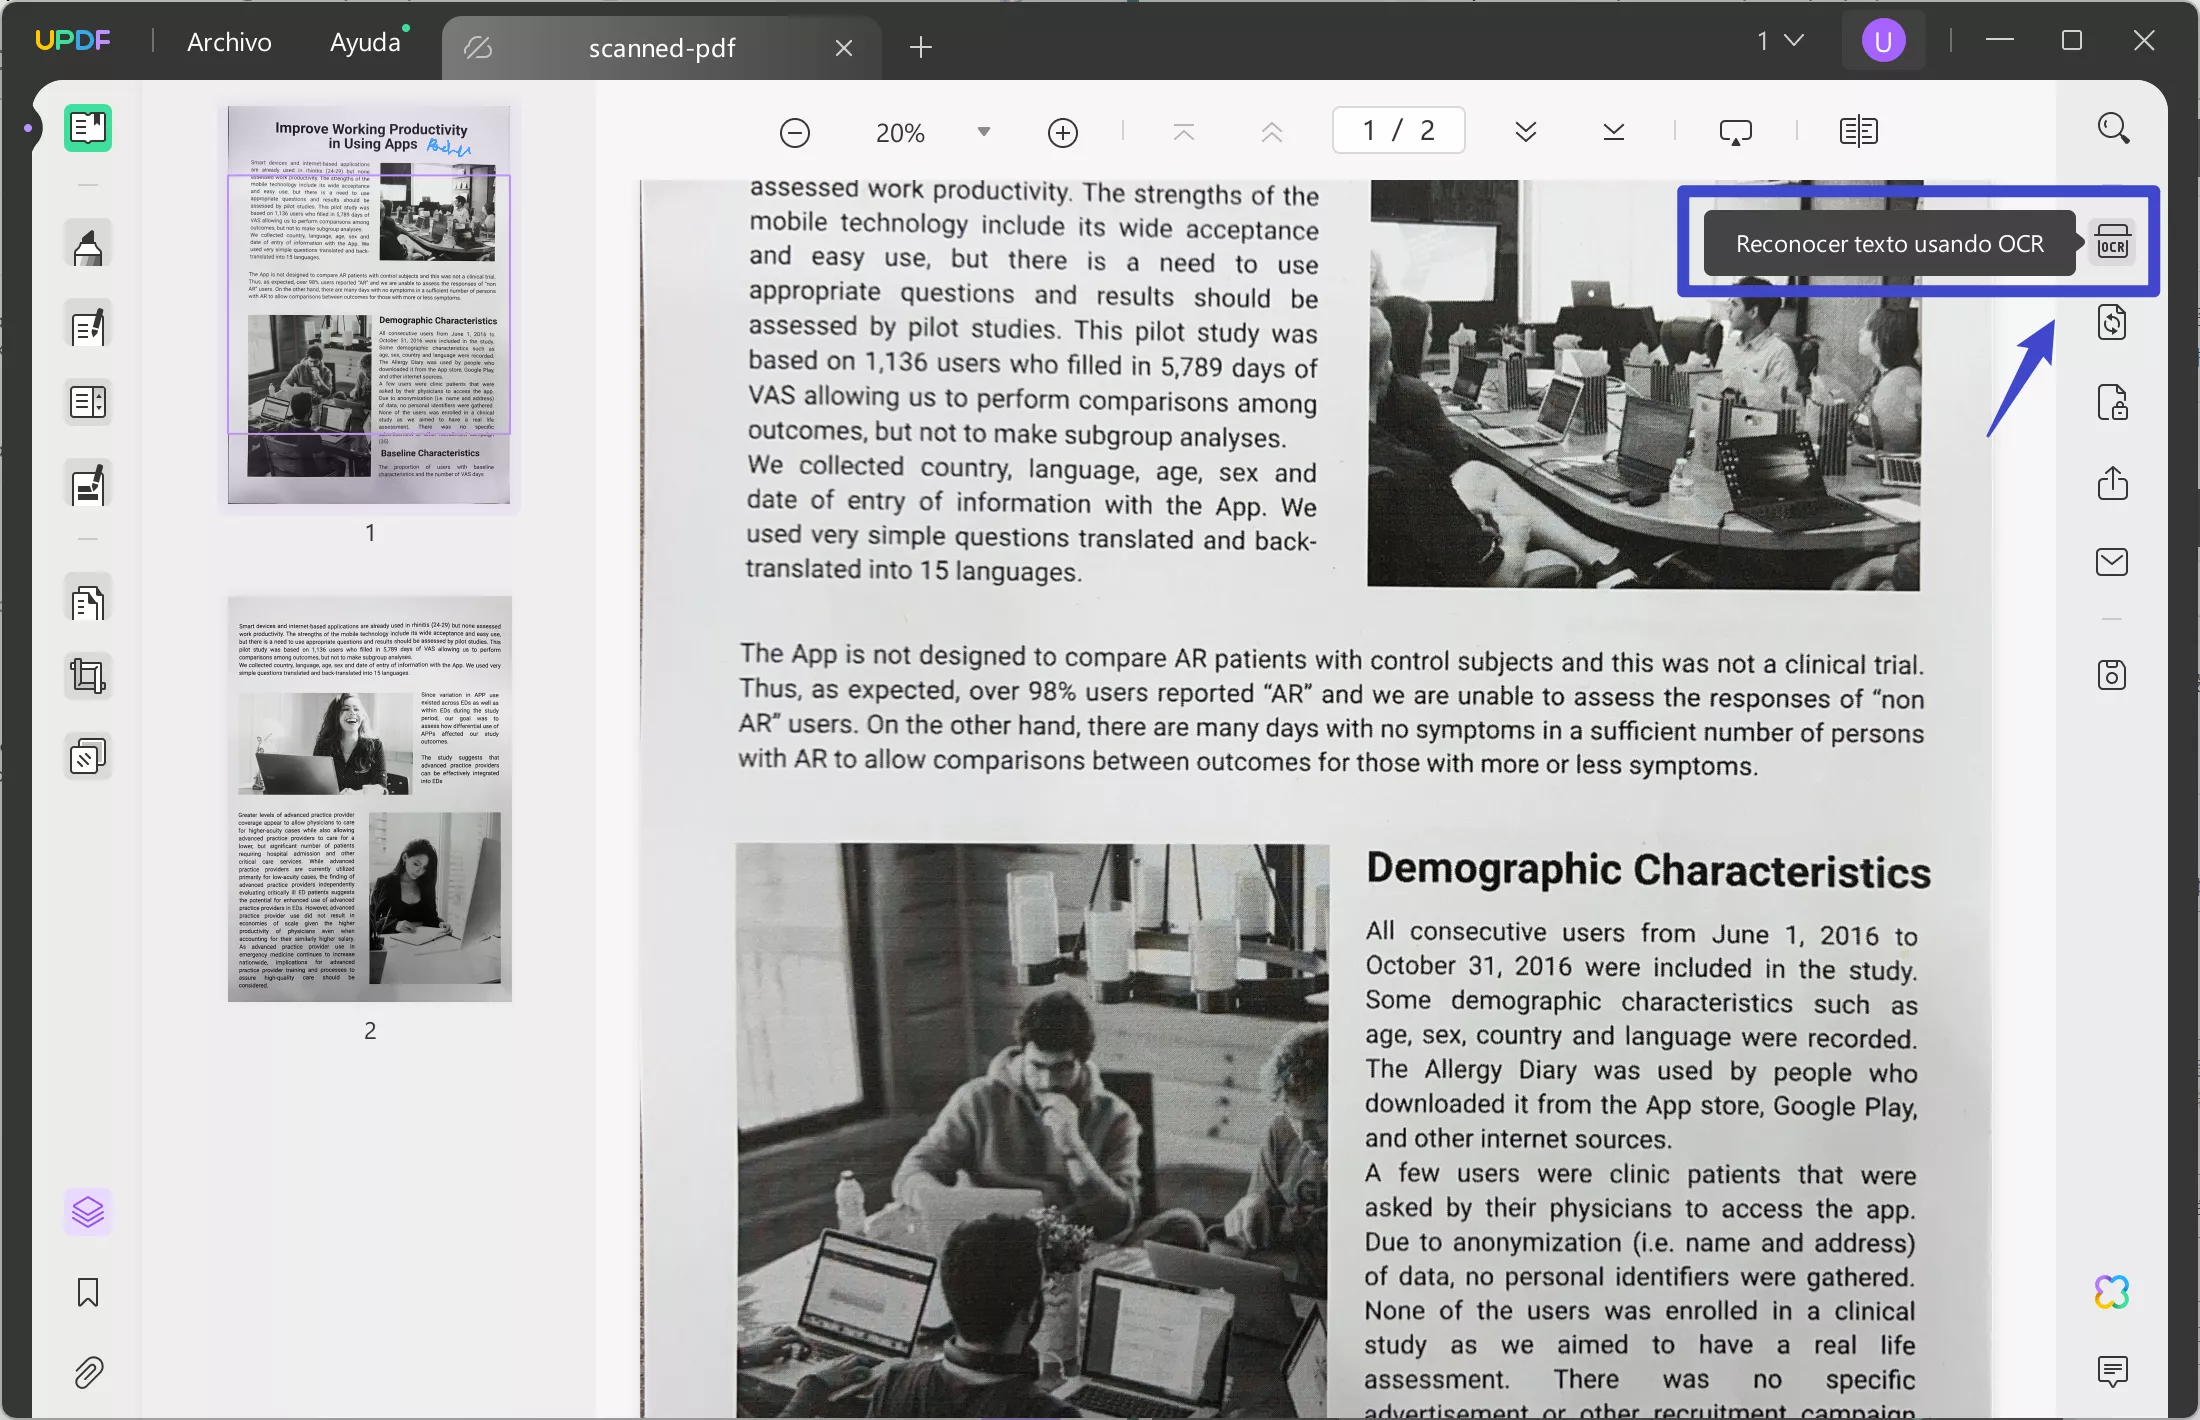The width and height of the screenshot is (2200, 1420).
Task: Zoom in with the plus button
Action: (x=1063, y=133)
